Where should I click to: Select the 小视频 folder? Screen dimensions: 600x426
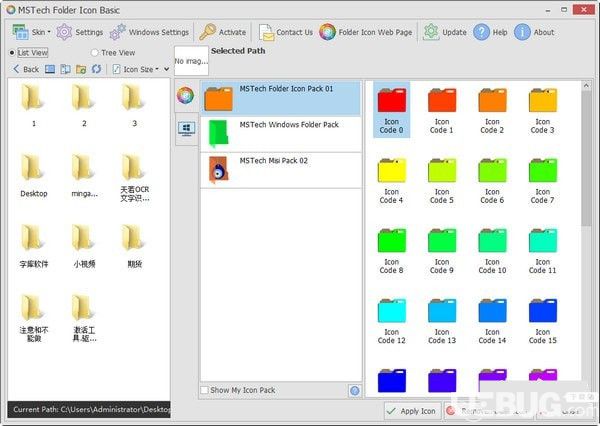[x=84, y=246]
